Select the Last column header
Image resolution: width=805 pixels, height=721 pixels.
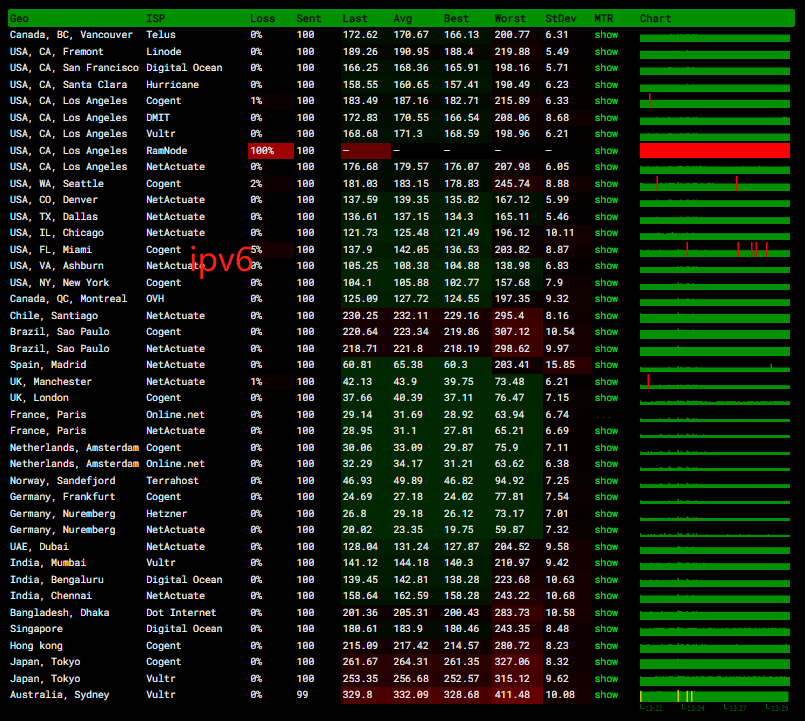pos(355,18)
